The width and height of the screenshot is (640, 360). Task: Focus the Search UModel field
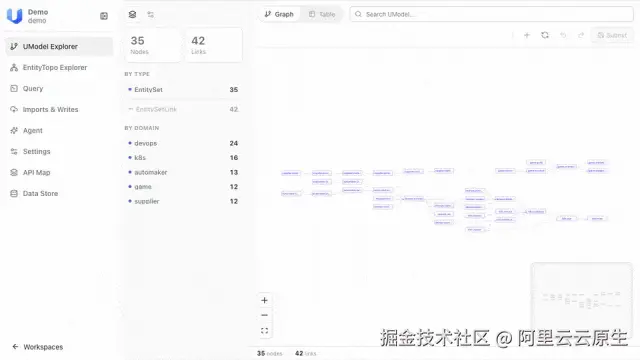(x=491, y=14)
